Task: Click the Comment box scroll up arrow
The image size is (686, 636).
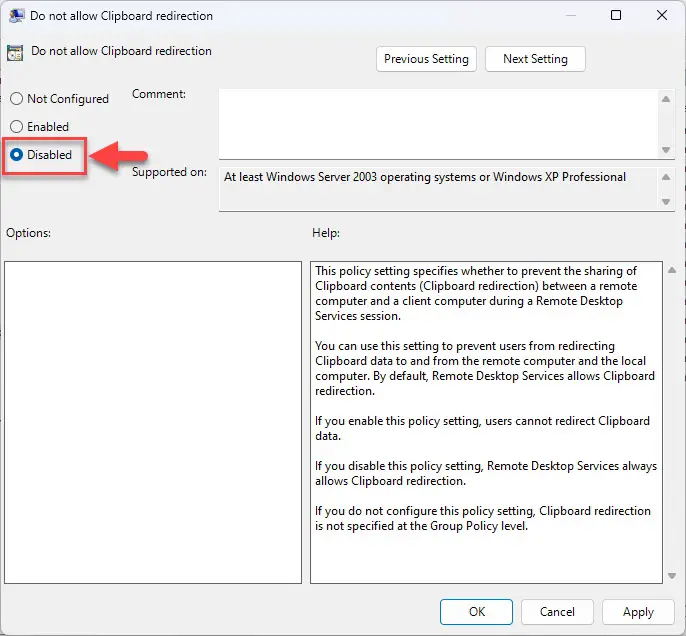Action: coord(666,99)
